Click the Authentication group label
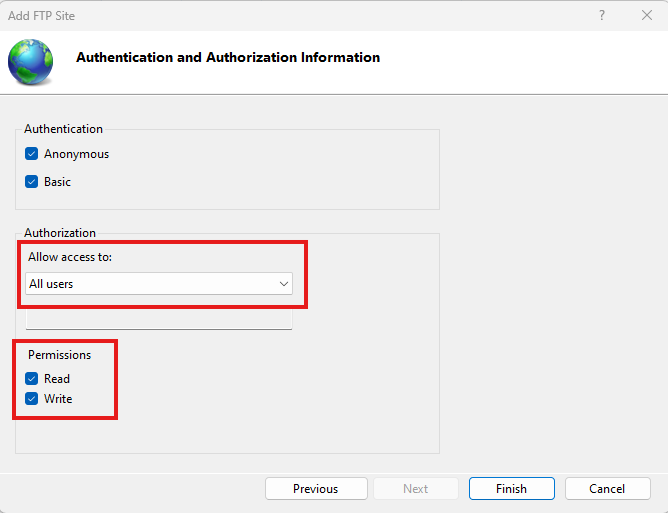 tap(63, 129)
